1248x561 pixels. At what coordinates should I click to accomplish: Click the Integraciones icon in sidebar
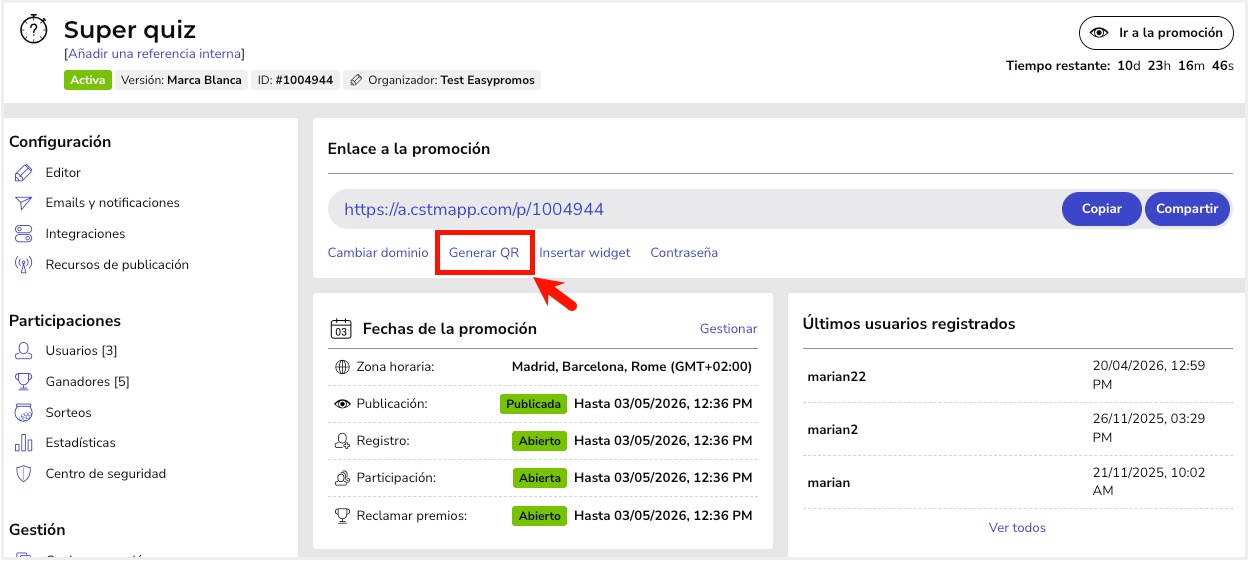tap(24, 234)
